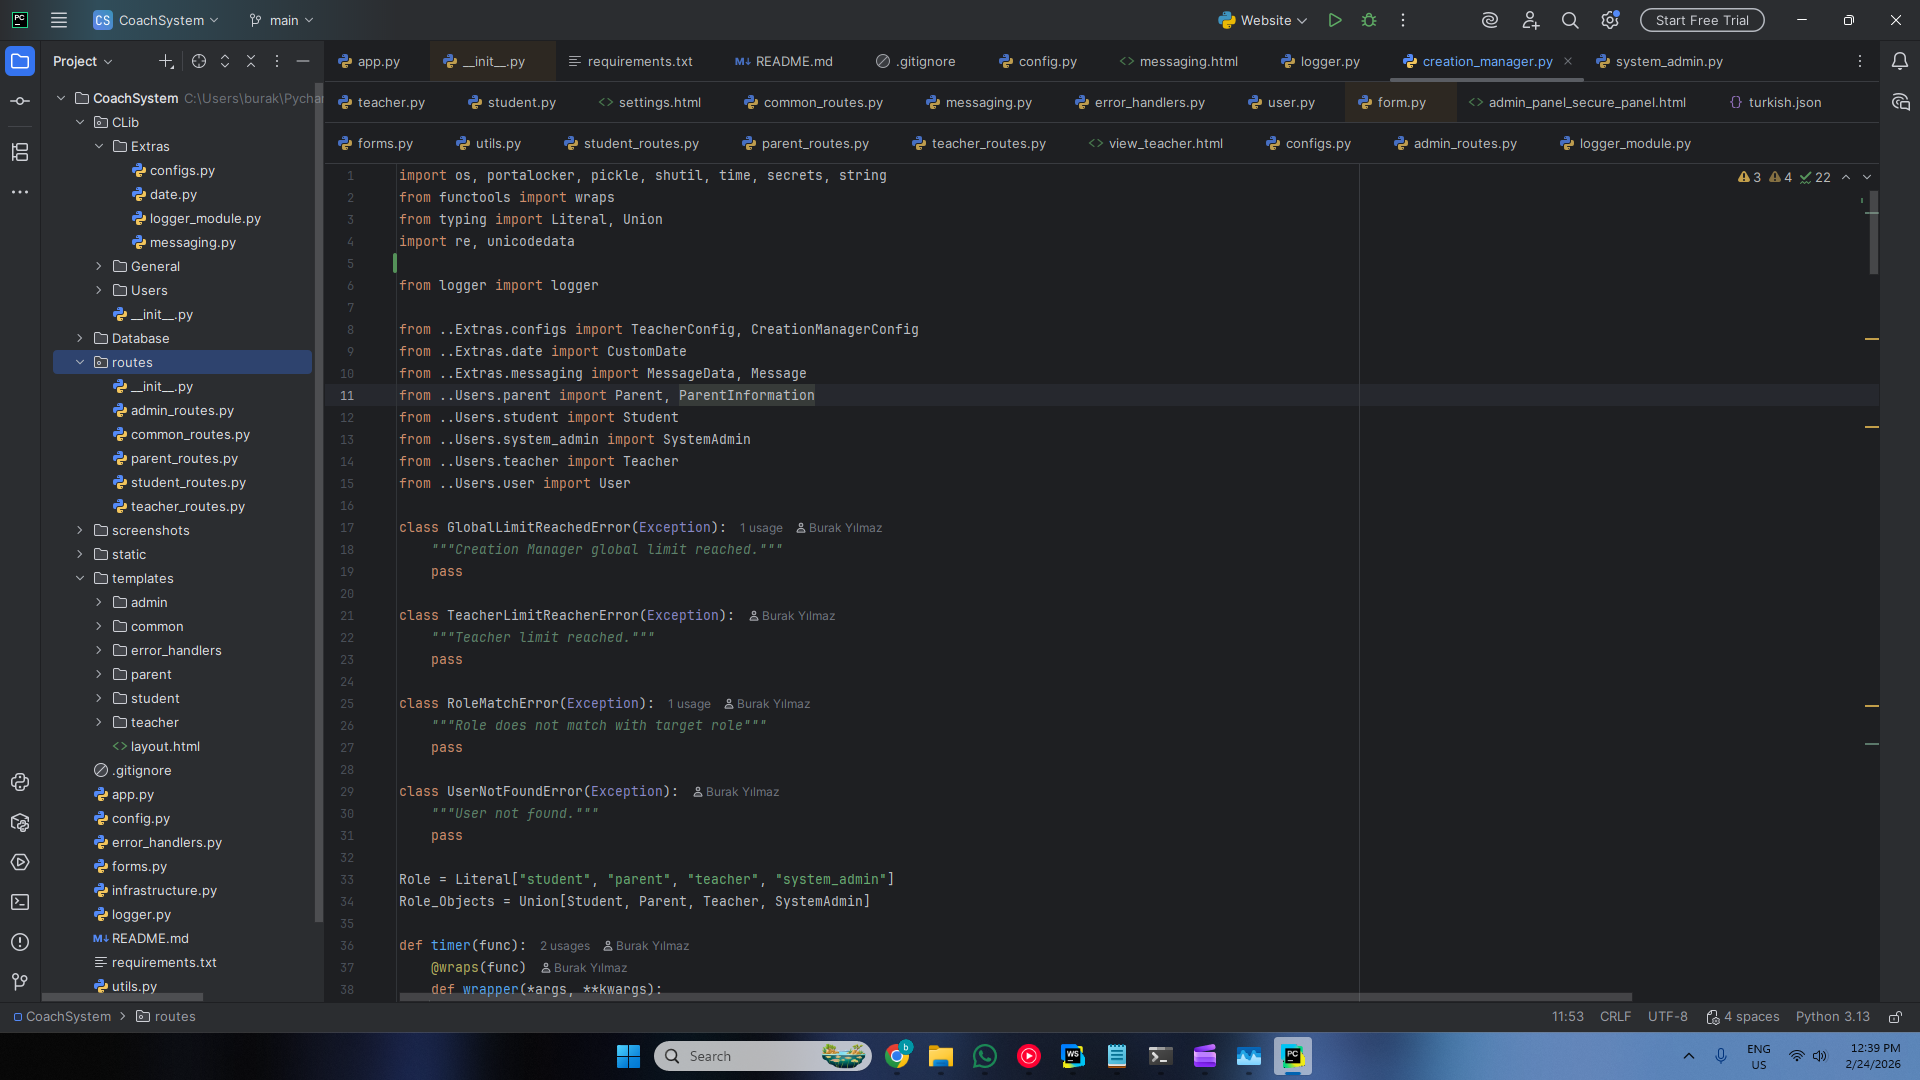Collapse the Extras folder
The width and height of the screenshot is (1920, 1080).
click(x=99, y=146)
